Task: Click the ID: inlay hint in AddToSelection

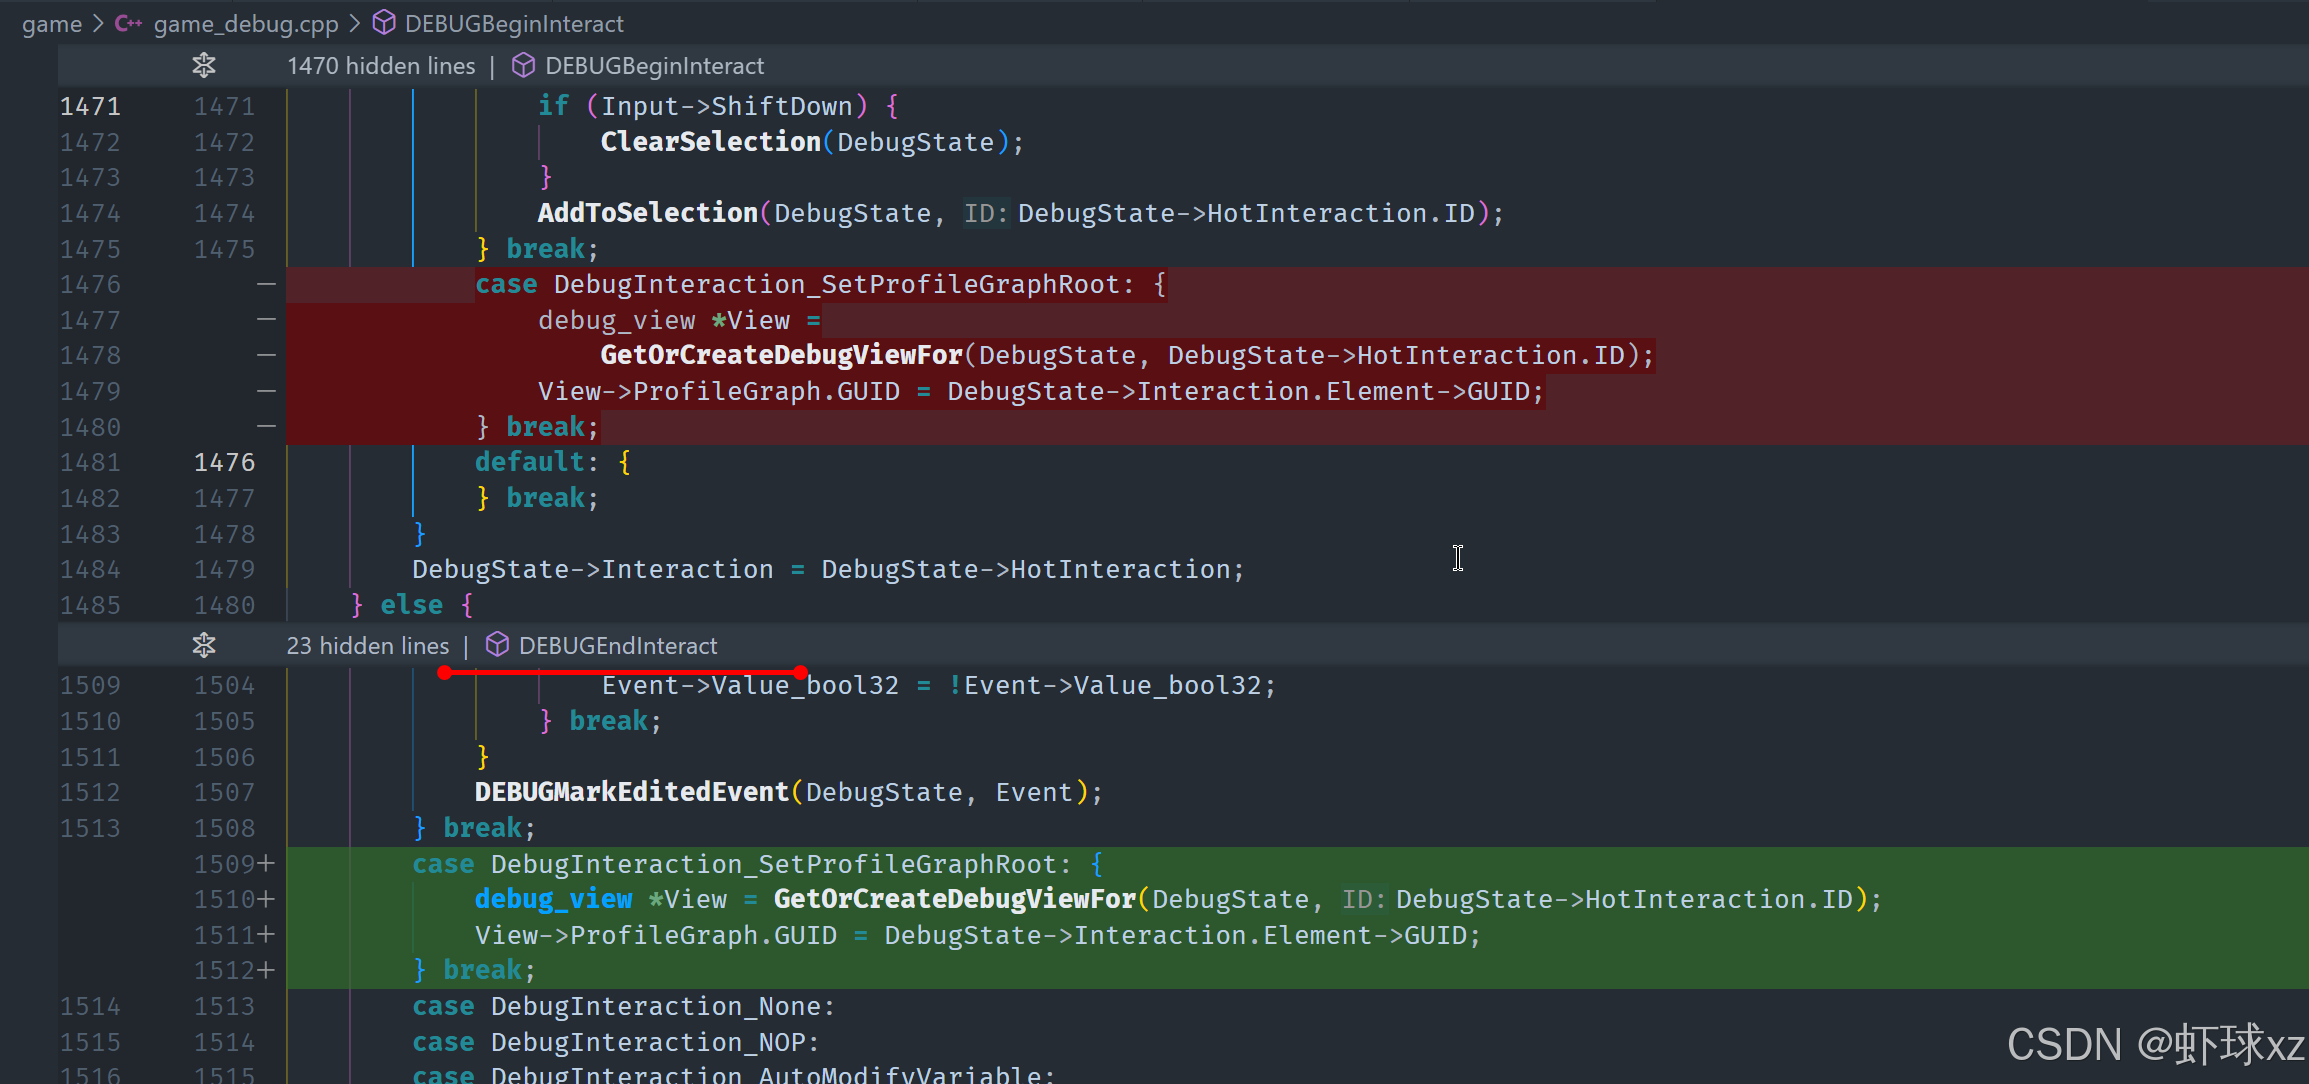Action: click(x=985, y=213)
